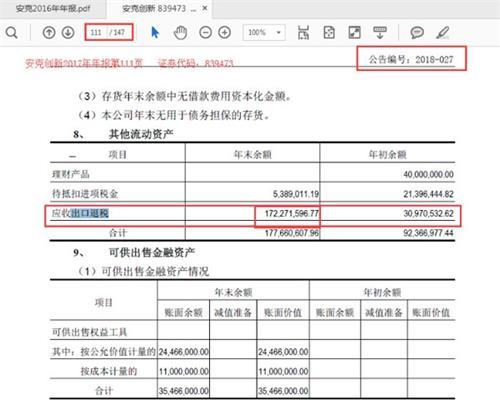Select the arrow pointer selection tool
The height and width of the screenshot is (400, 500).
(x=155, y=33)
